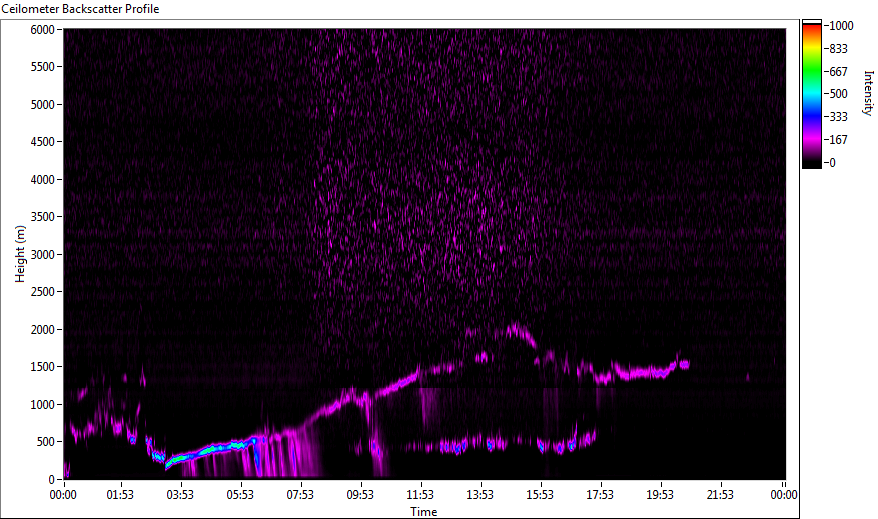Click the intensity color ramp bar

coord(811,95)
